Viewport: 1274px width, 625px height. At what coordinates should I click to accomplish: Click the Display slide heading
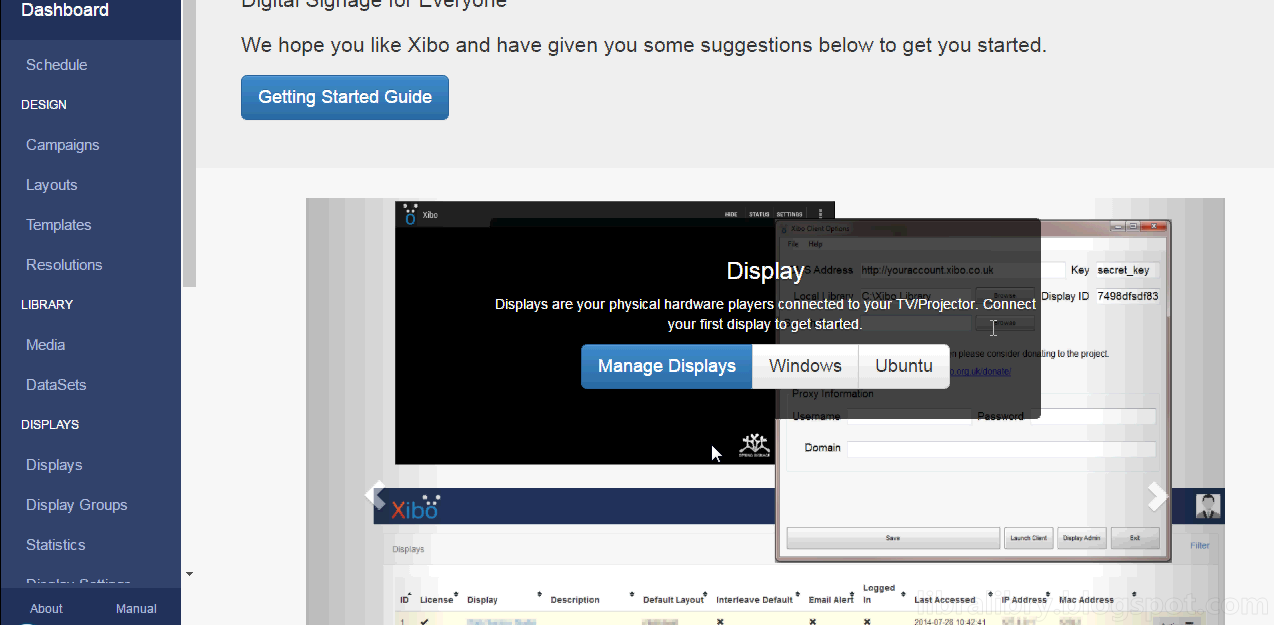point(765,271)
